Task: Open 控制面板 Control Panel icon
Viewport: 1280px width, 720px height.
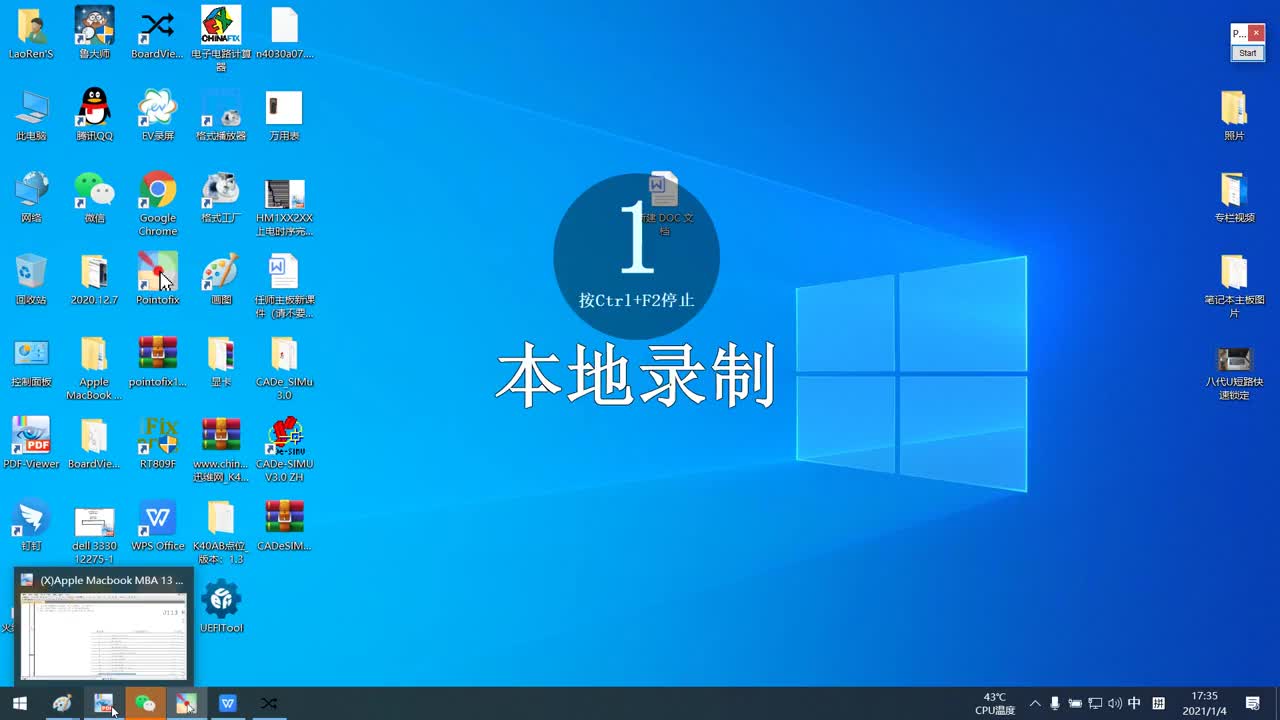Action: (x=31, y=361)
